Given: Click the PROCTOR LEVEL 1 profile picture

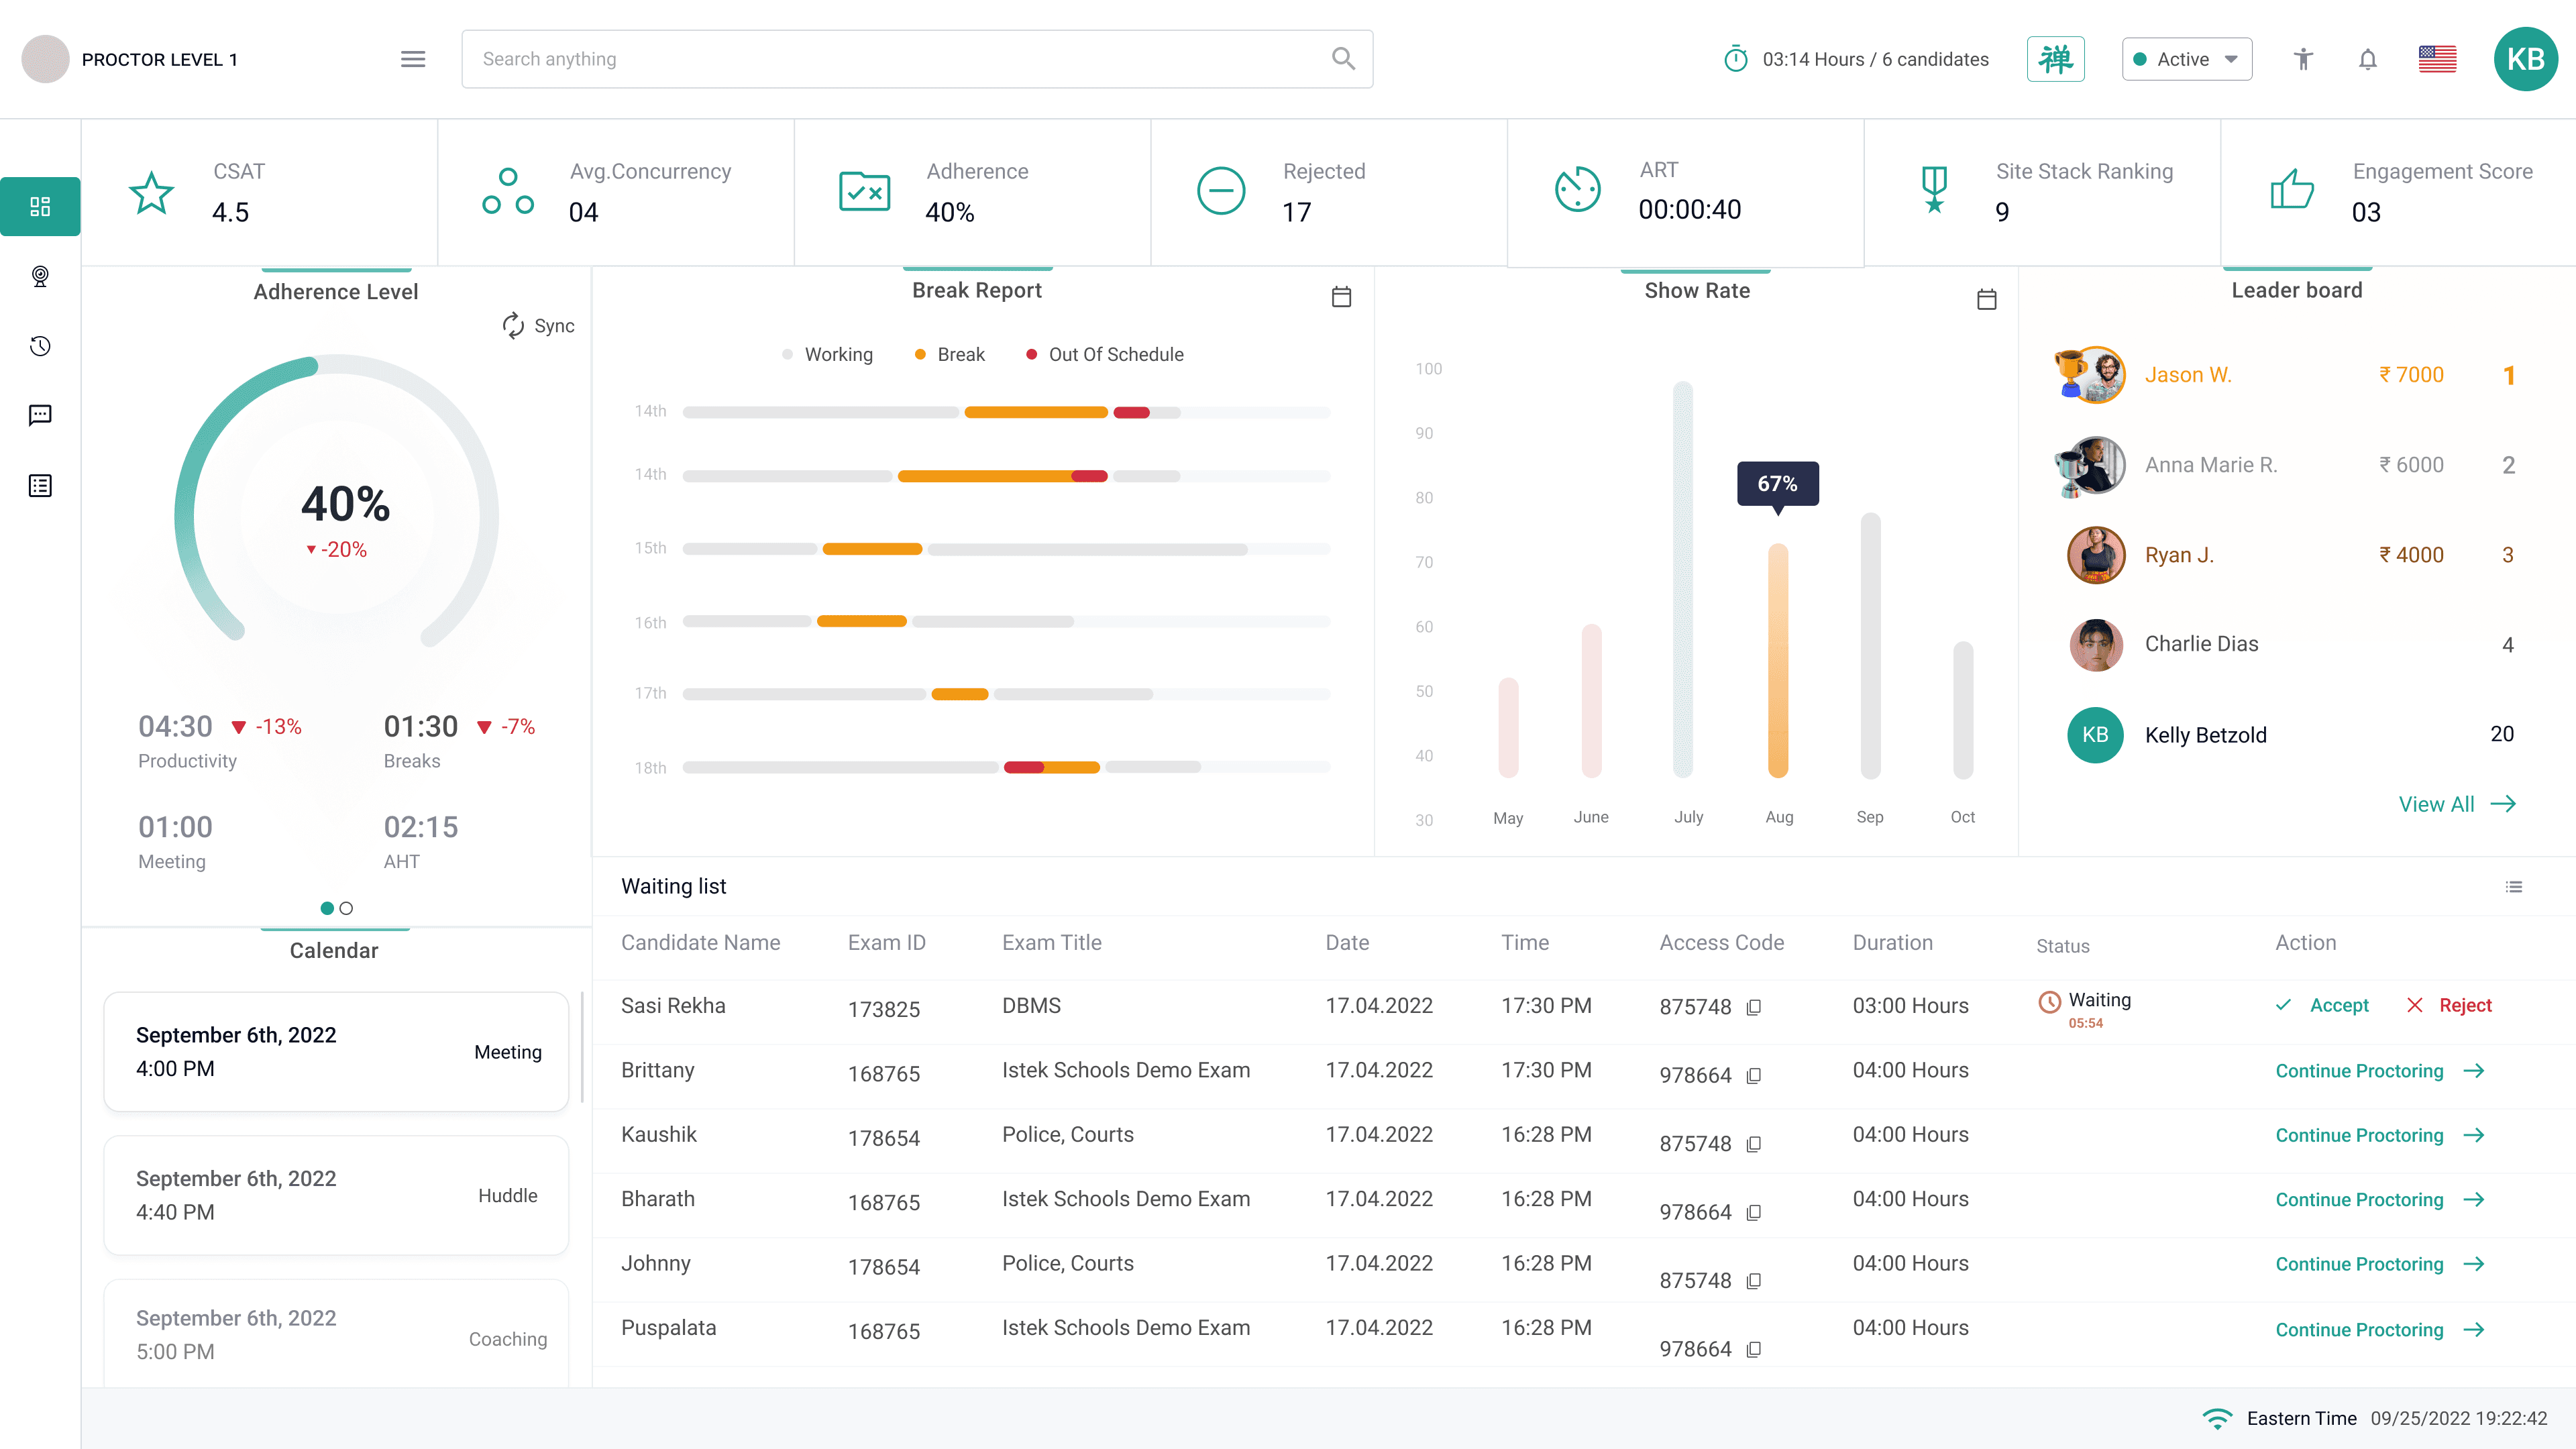Looking at the screenshot, I should coord(45,59).
